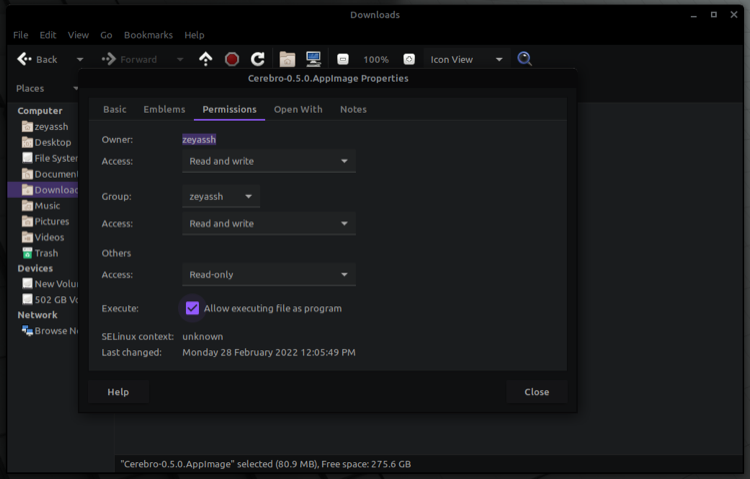Minimize the Downloads window
Viewport: 750px width, 479px height.
(694, 16)
